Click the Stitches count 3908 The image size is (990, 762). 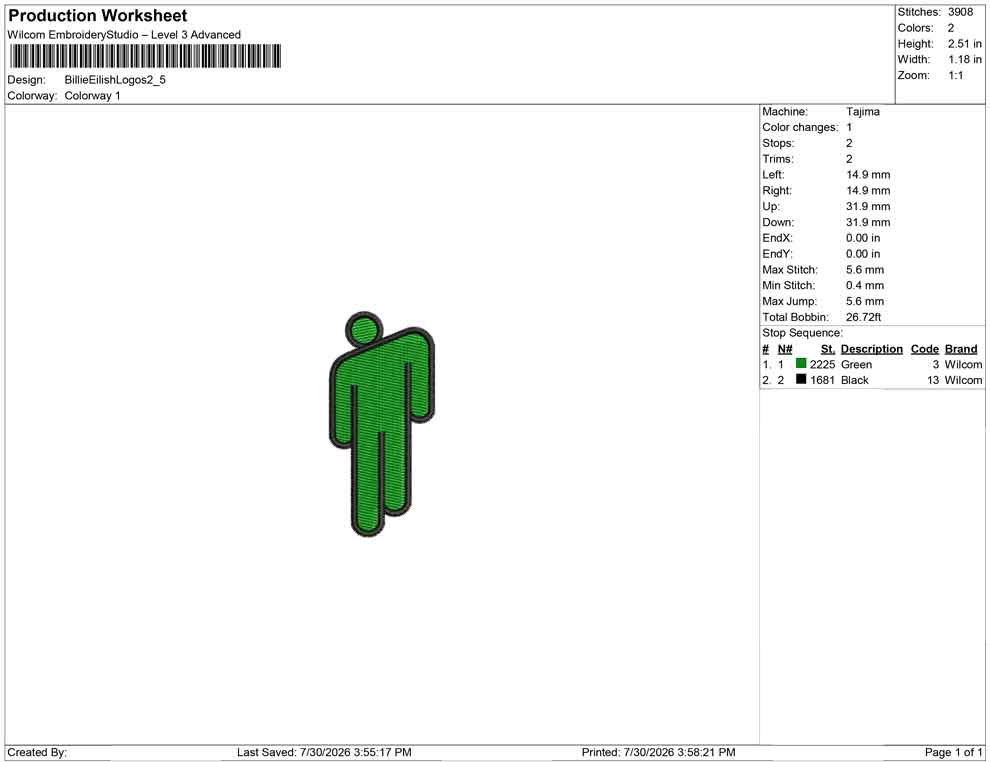click(x=960, y=12)
